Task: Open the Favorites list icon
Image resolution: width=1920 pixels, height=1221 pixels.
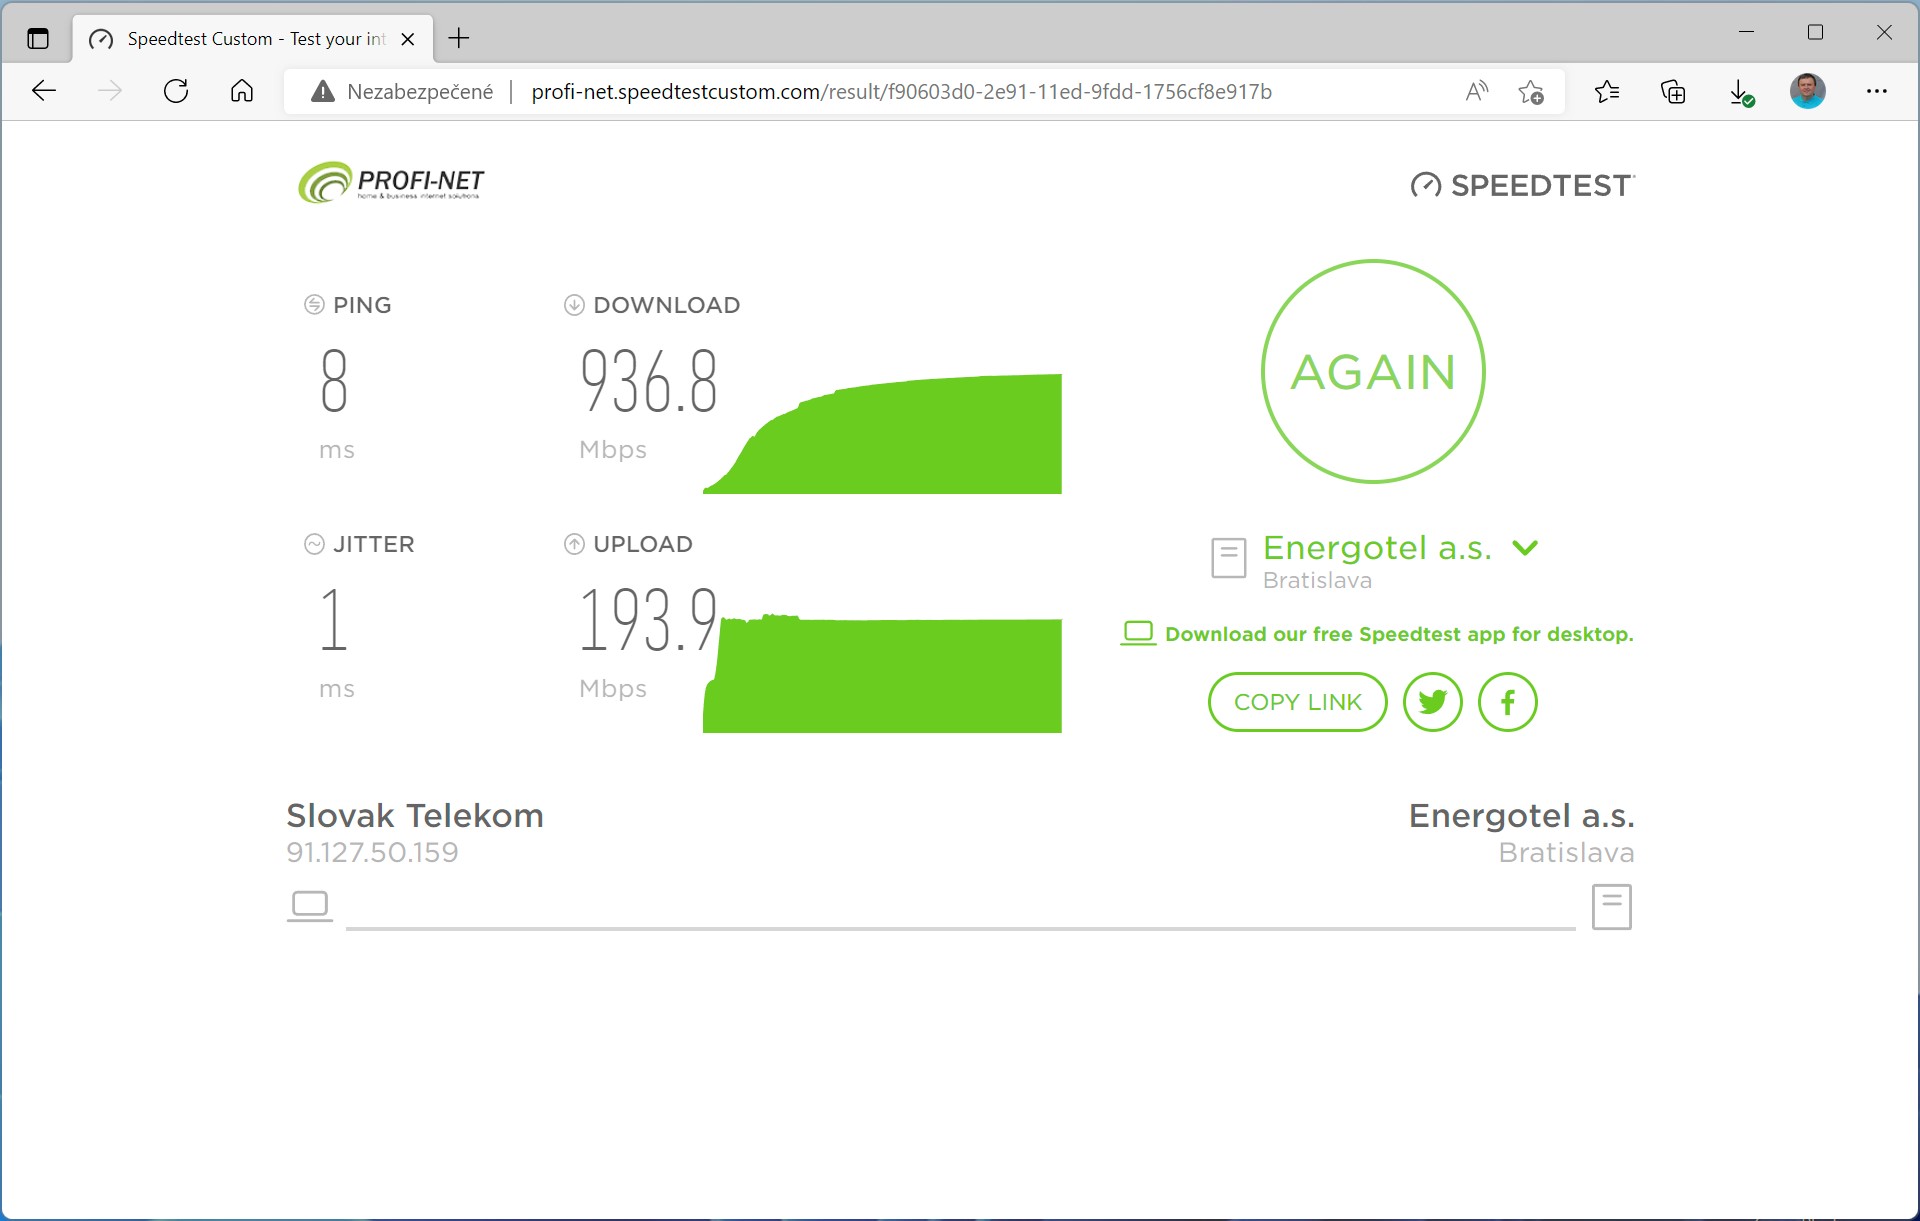Action: (1607, 92)
